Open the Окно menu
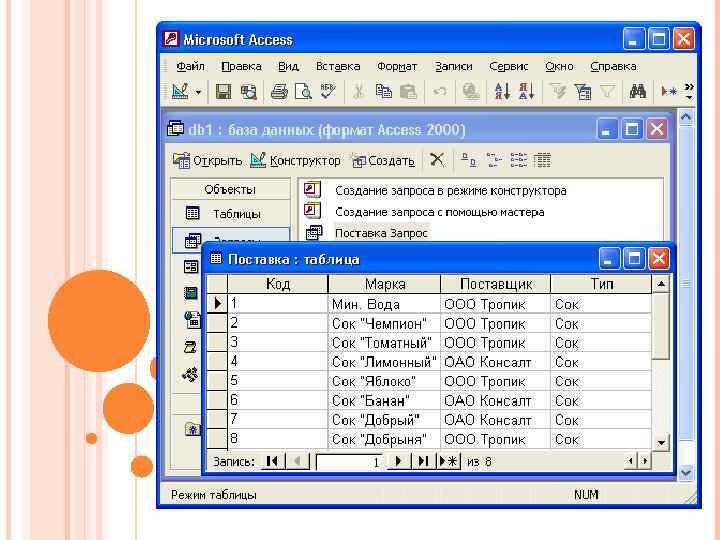Image resolution: width=720 pixels, height=540 pixels. pos(559,67)
